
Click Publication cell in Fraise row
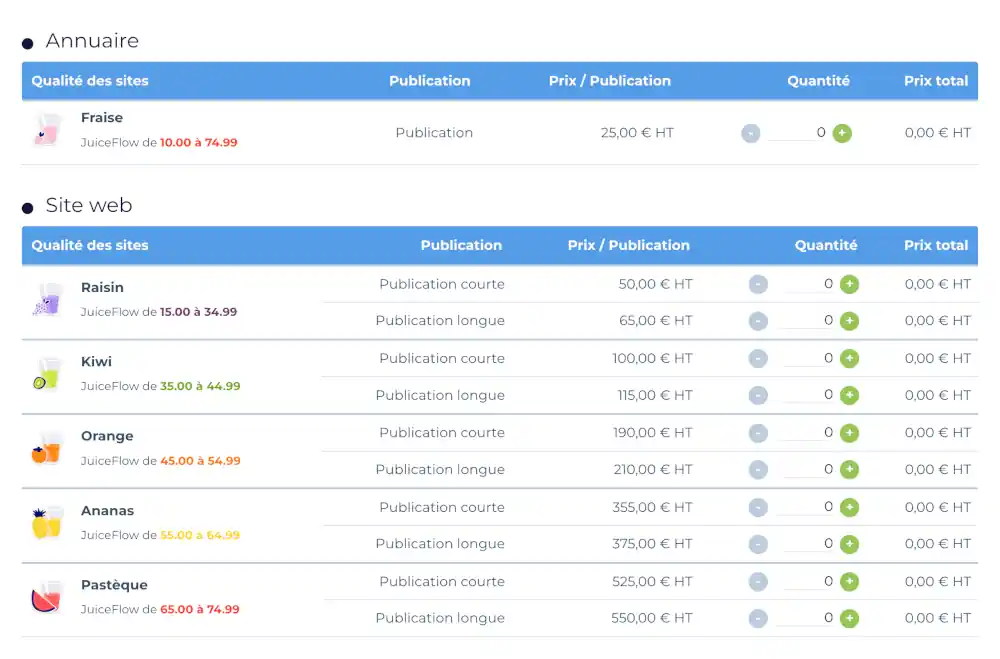point(434,133)
